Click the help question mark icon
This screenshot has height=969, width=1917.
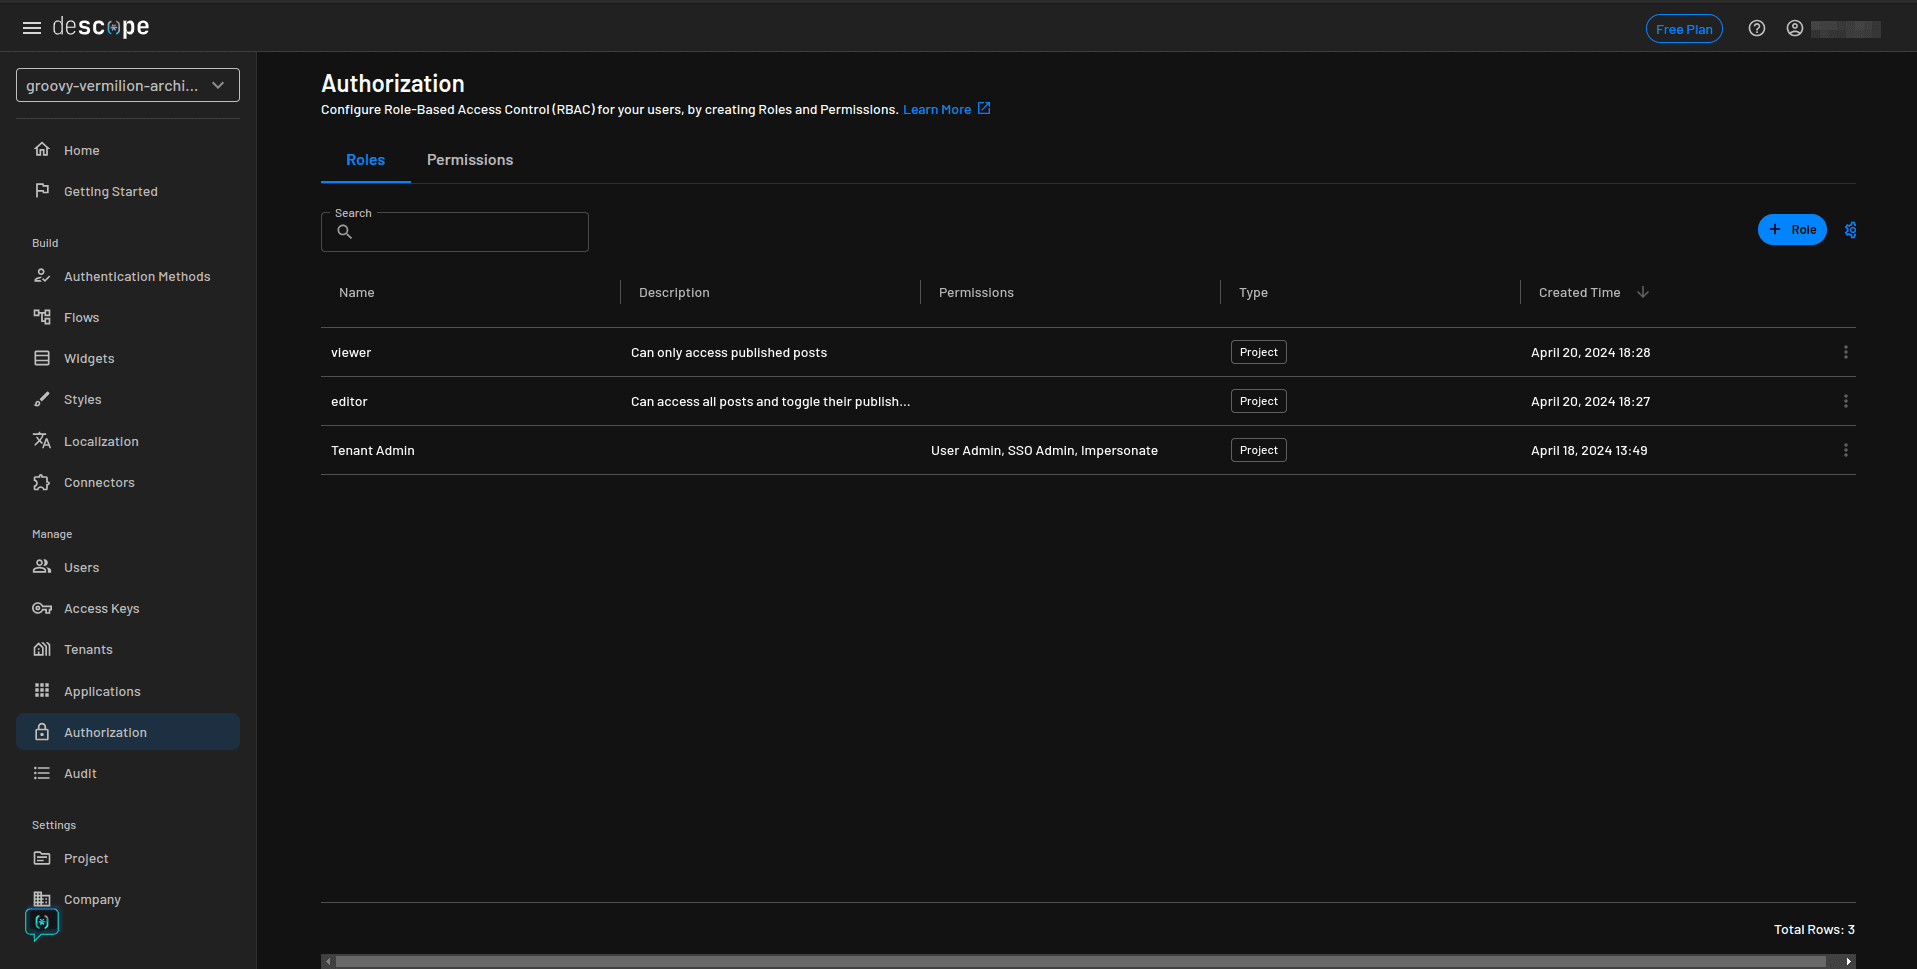click(1756, 29)
